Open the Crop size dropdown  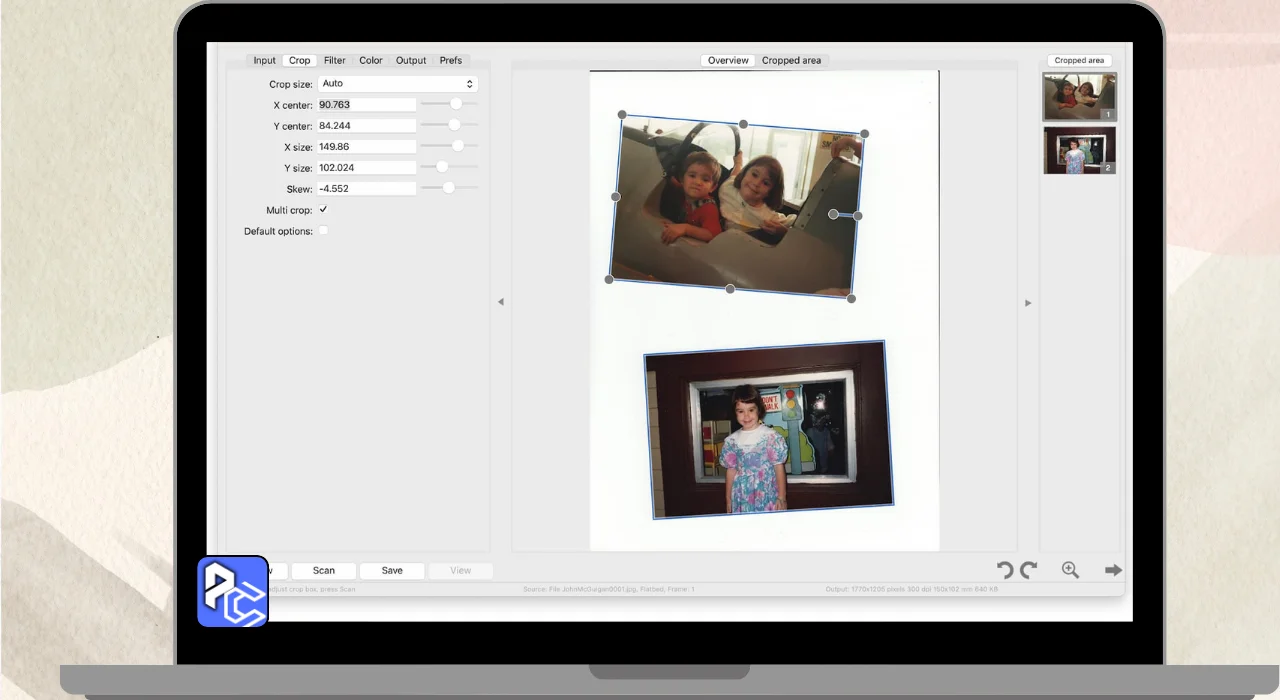click(397, 84)
